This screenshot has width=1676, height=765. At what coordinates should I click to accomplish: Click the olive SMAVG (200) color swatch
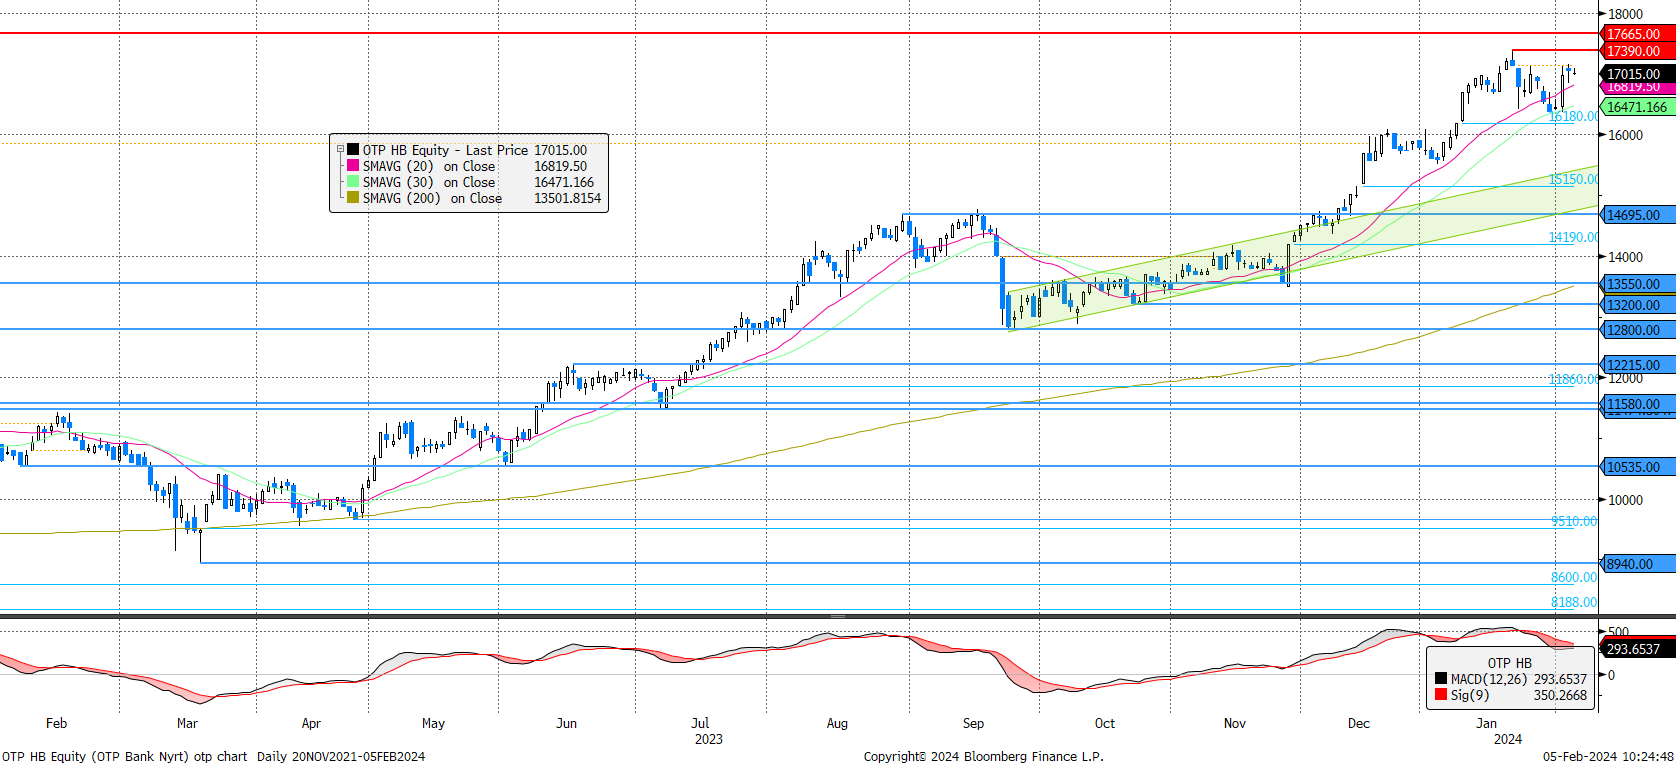pyautogui.click(x=353, y=198)
